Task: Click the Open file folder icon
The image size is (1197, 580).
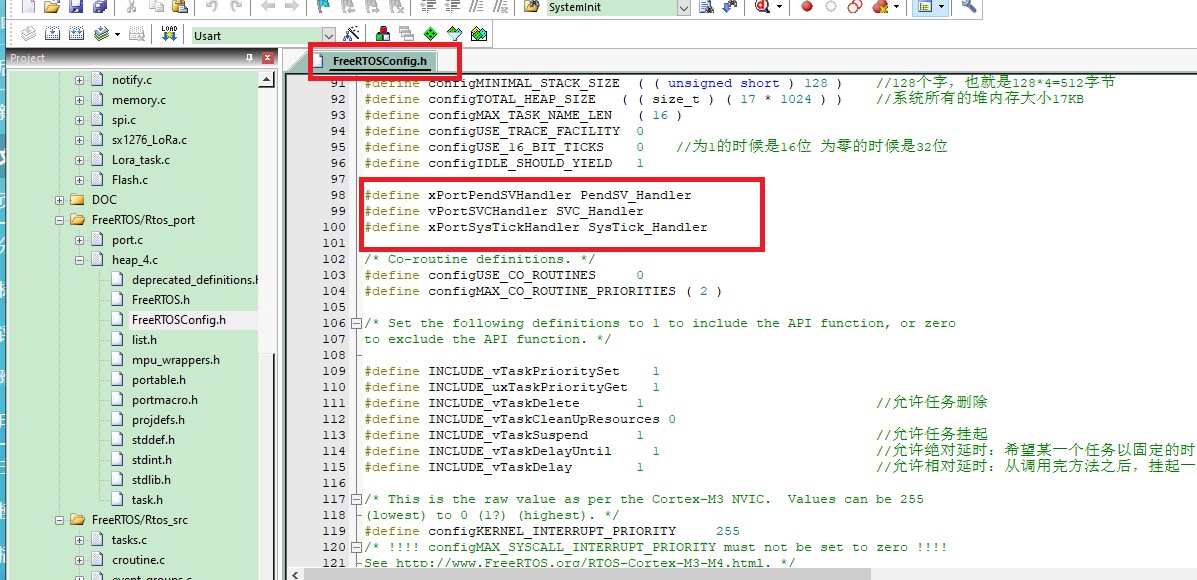Action: 53,7
